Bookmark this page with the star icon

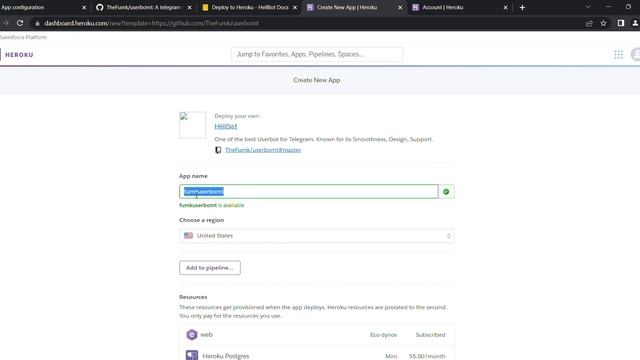(603, 23)
